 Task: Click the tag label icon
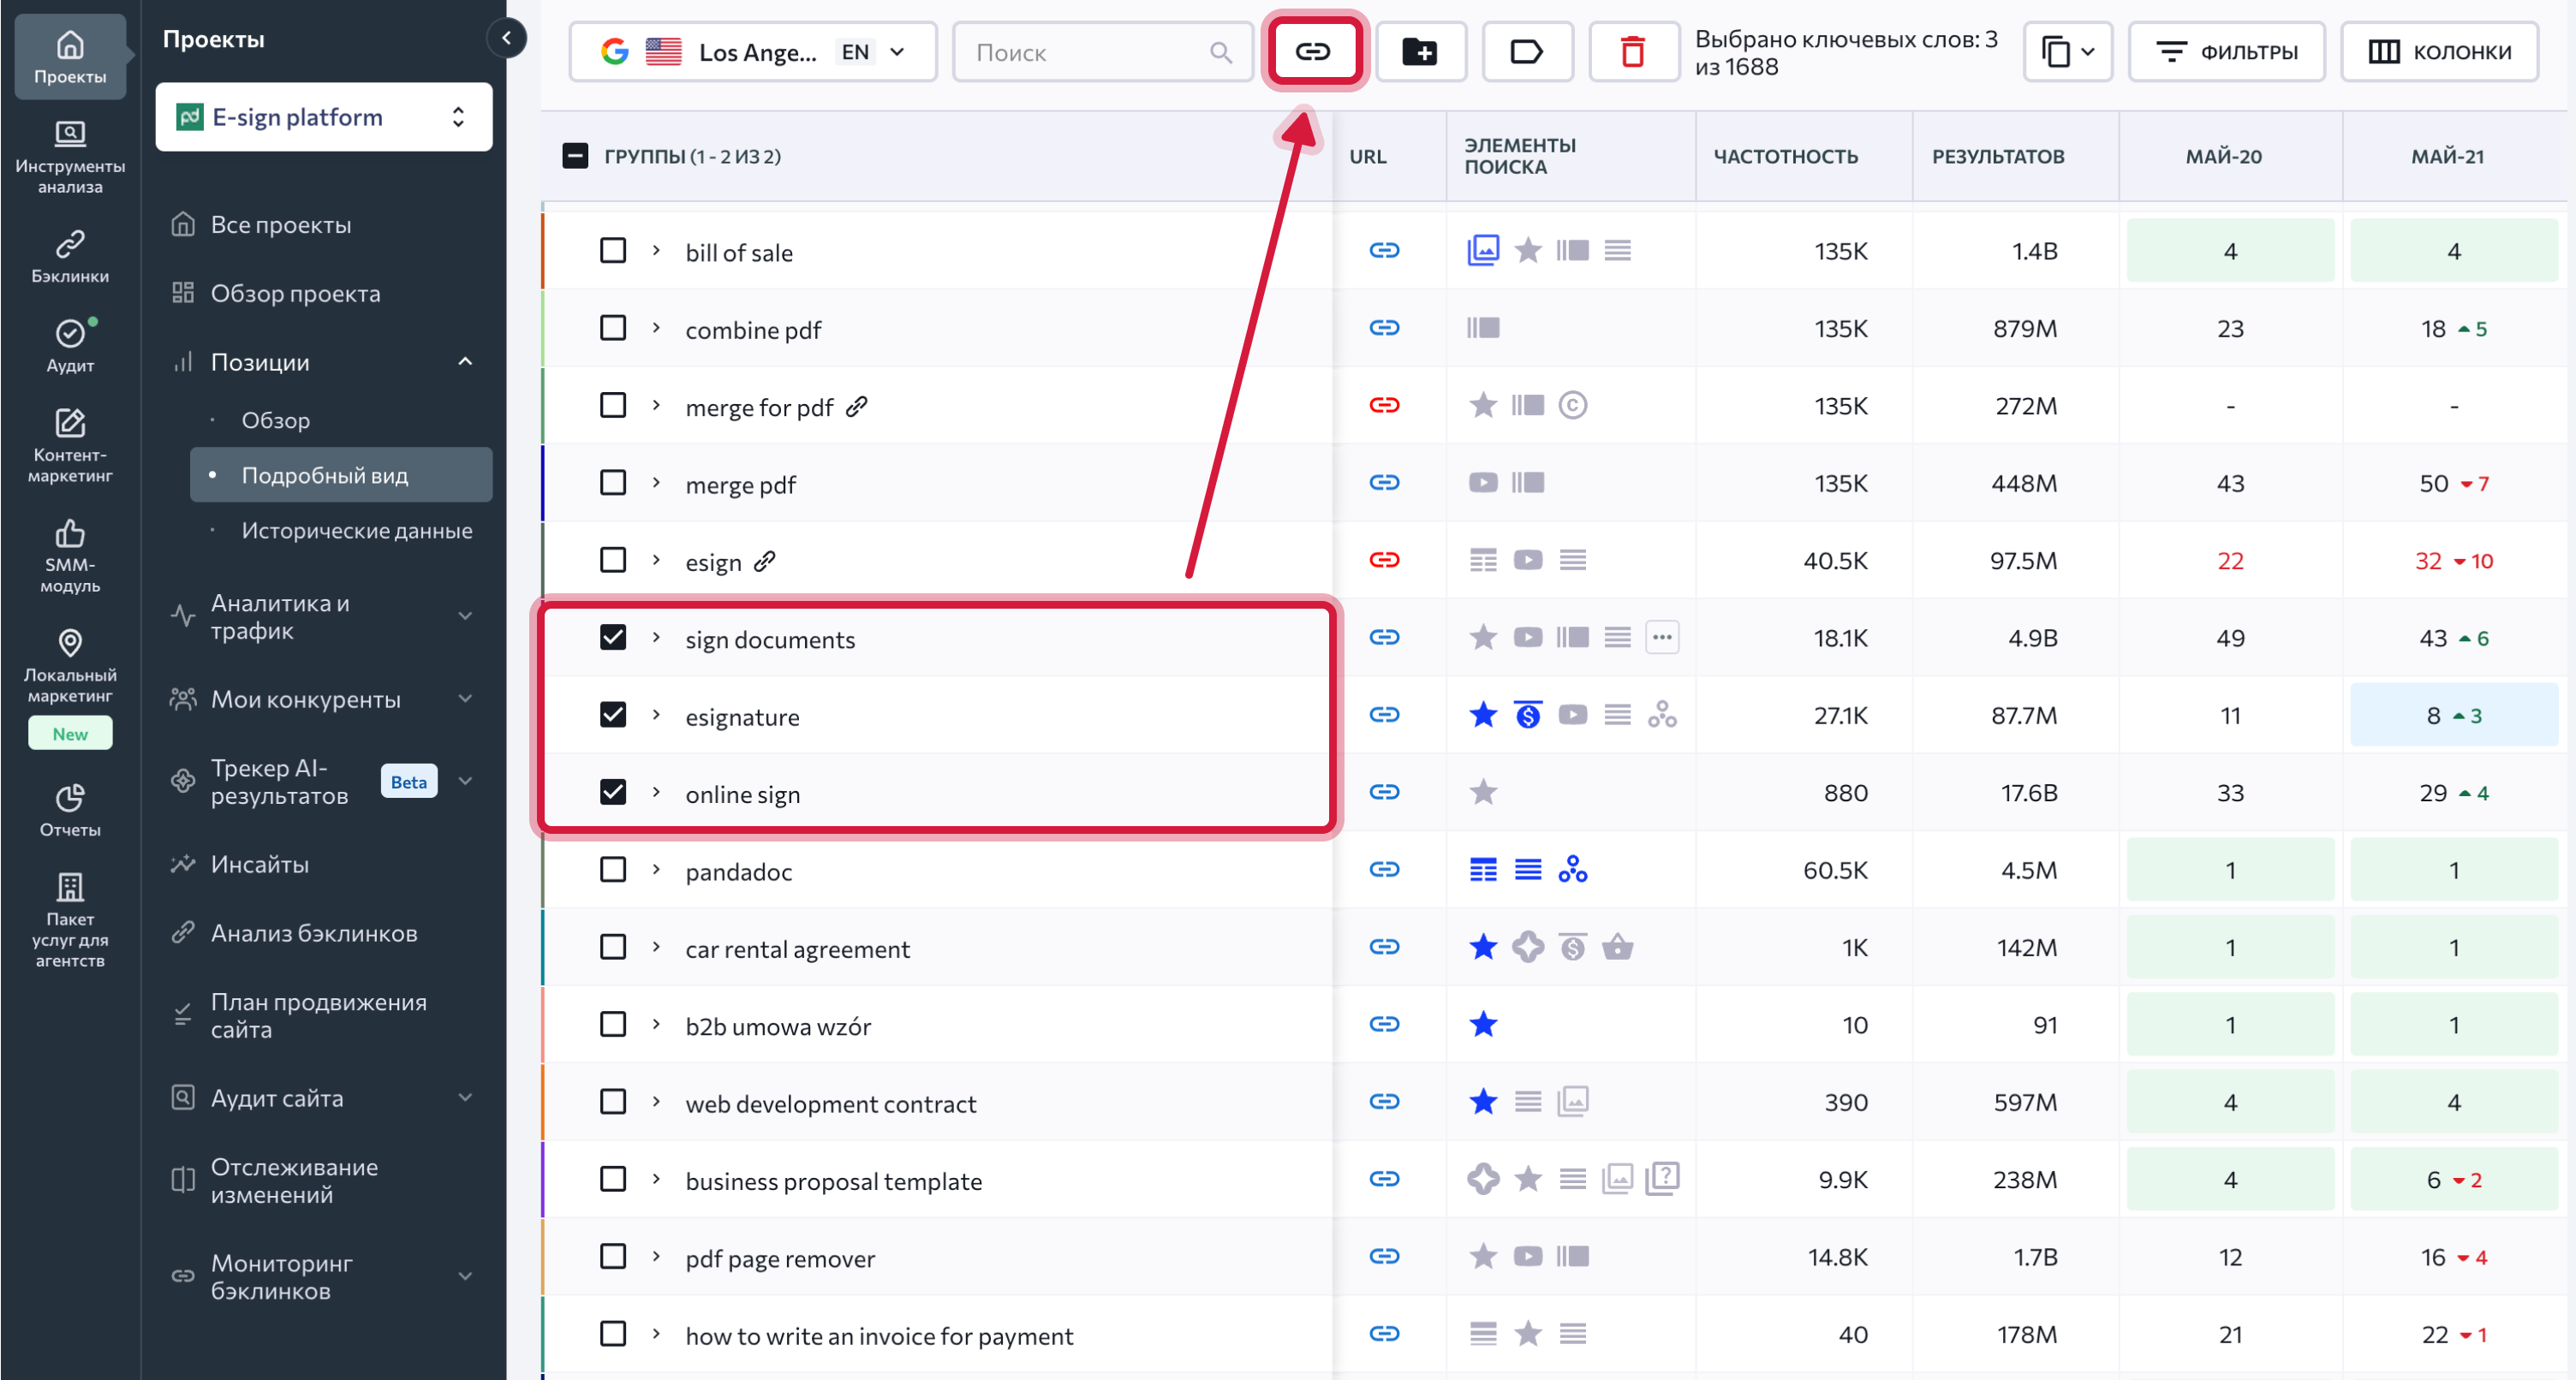(x=1526, y=51)
